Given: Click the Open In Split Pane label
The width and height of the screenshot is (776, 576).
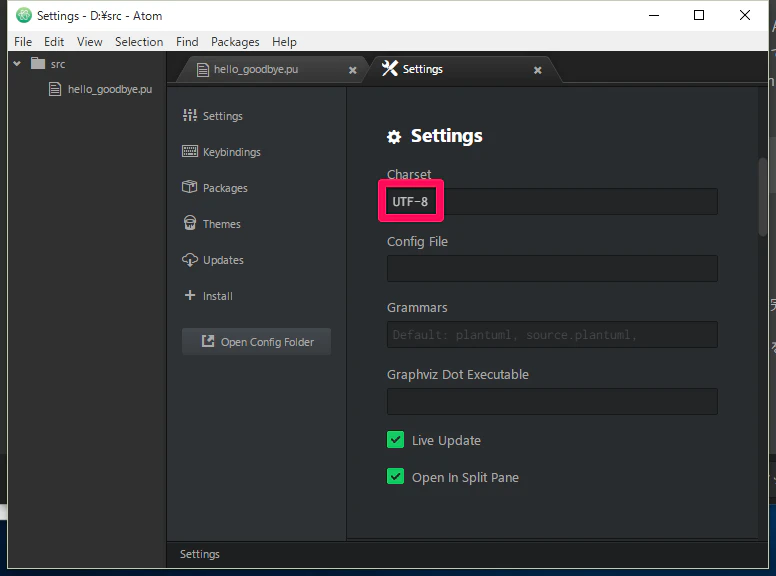Looking at the screenshot, I should (465, 478).
